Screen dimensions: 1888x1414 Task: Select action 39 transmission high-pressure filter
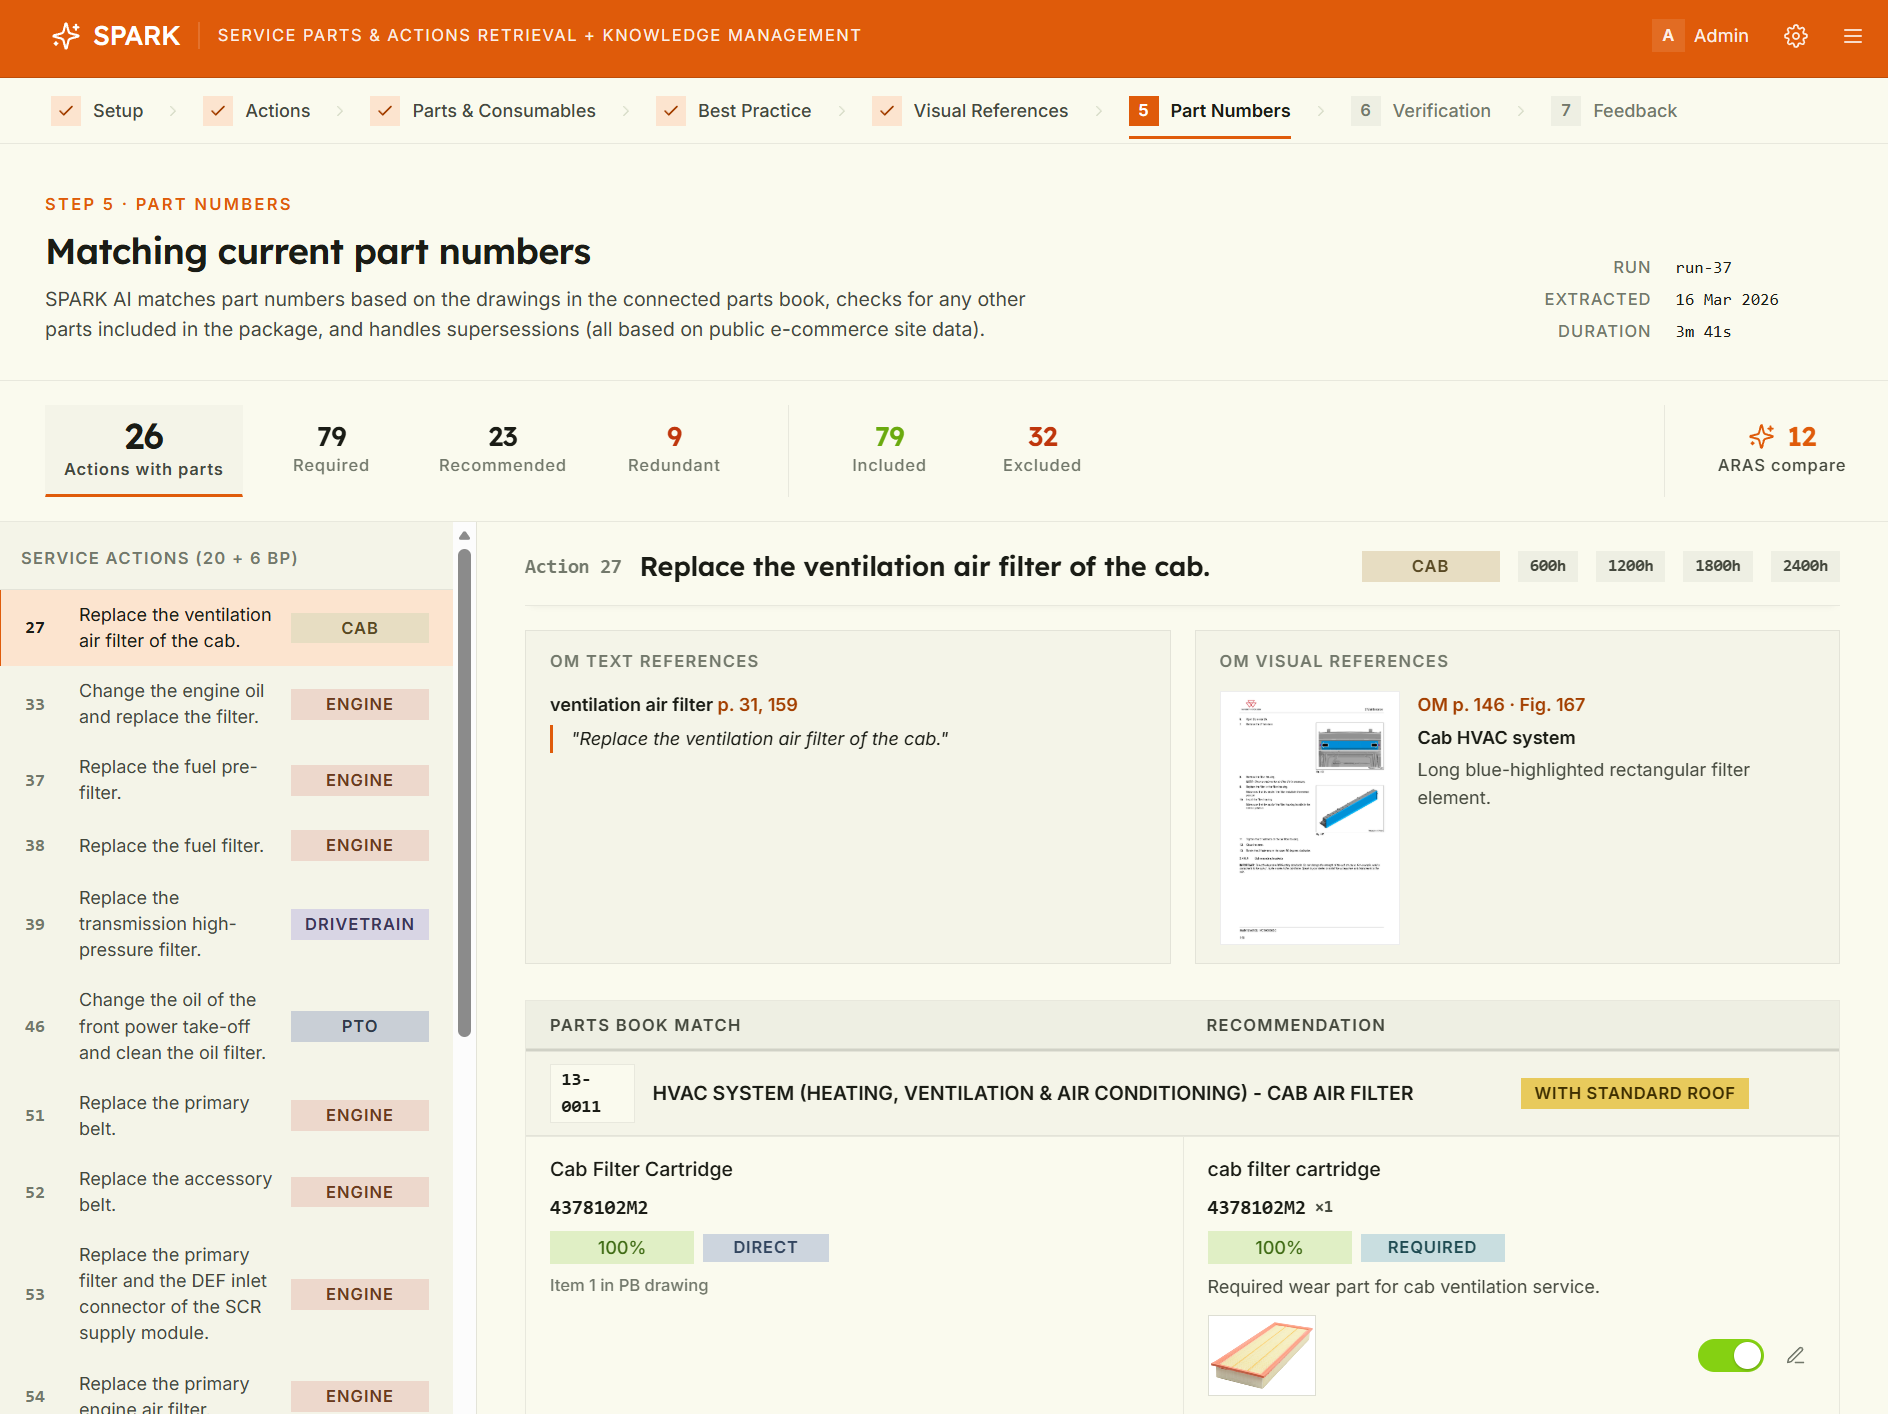[227, 924]
